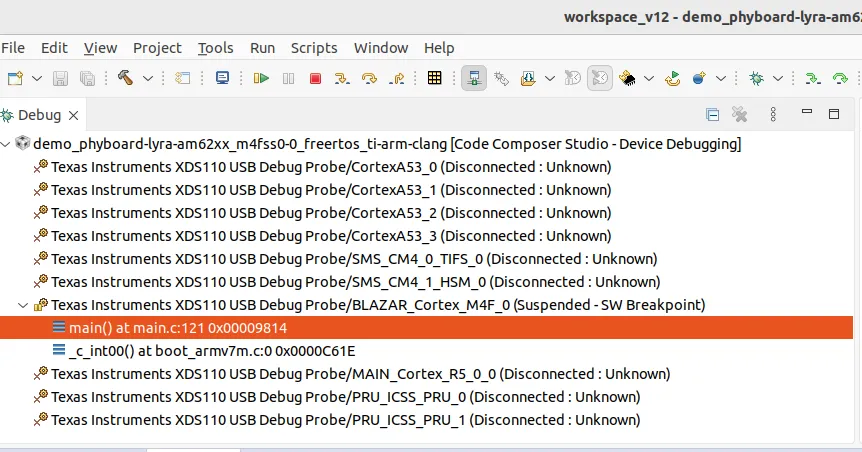Click the Step Over arrow icon

coord(370,78)
